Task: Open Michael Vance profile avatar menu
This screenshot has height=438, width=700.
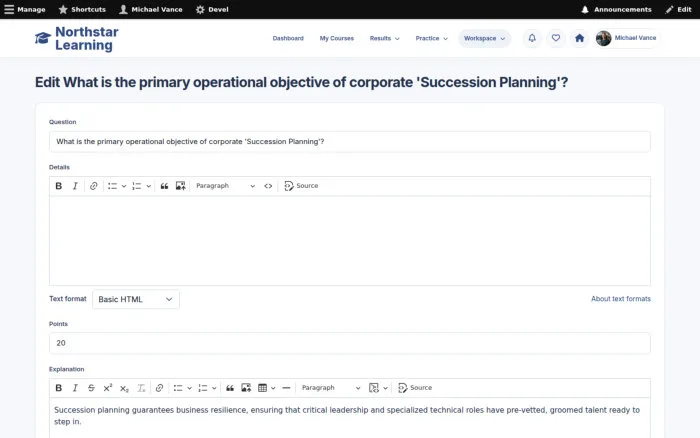Action: pyautogui.click(x=627, y=38)
